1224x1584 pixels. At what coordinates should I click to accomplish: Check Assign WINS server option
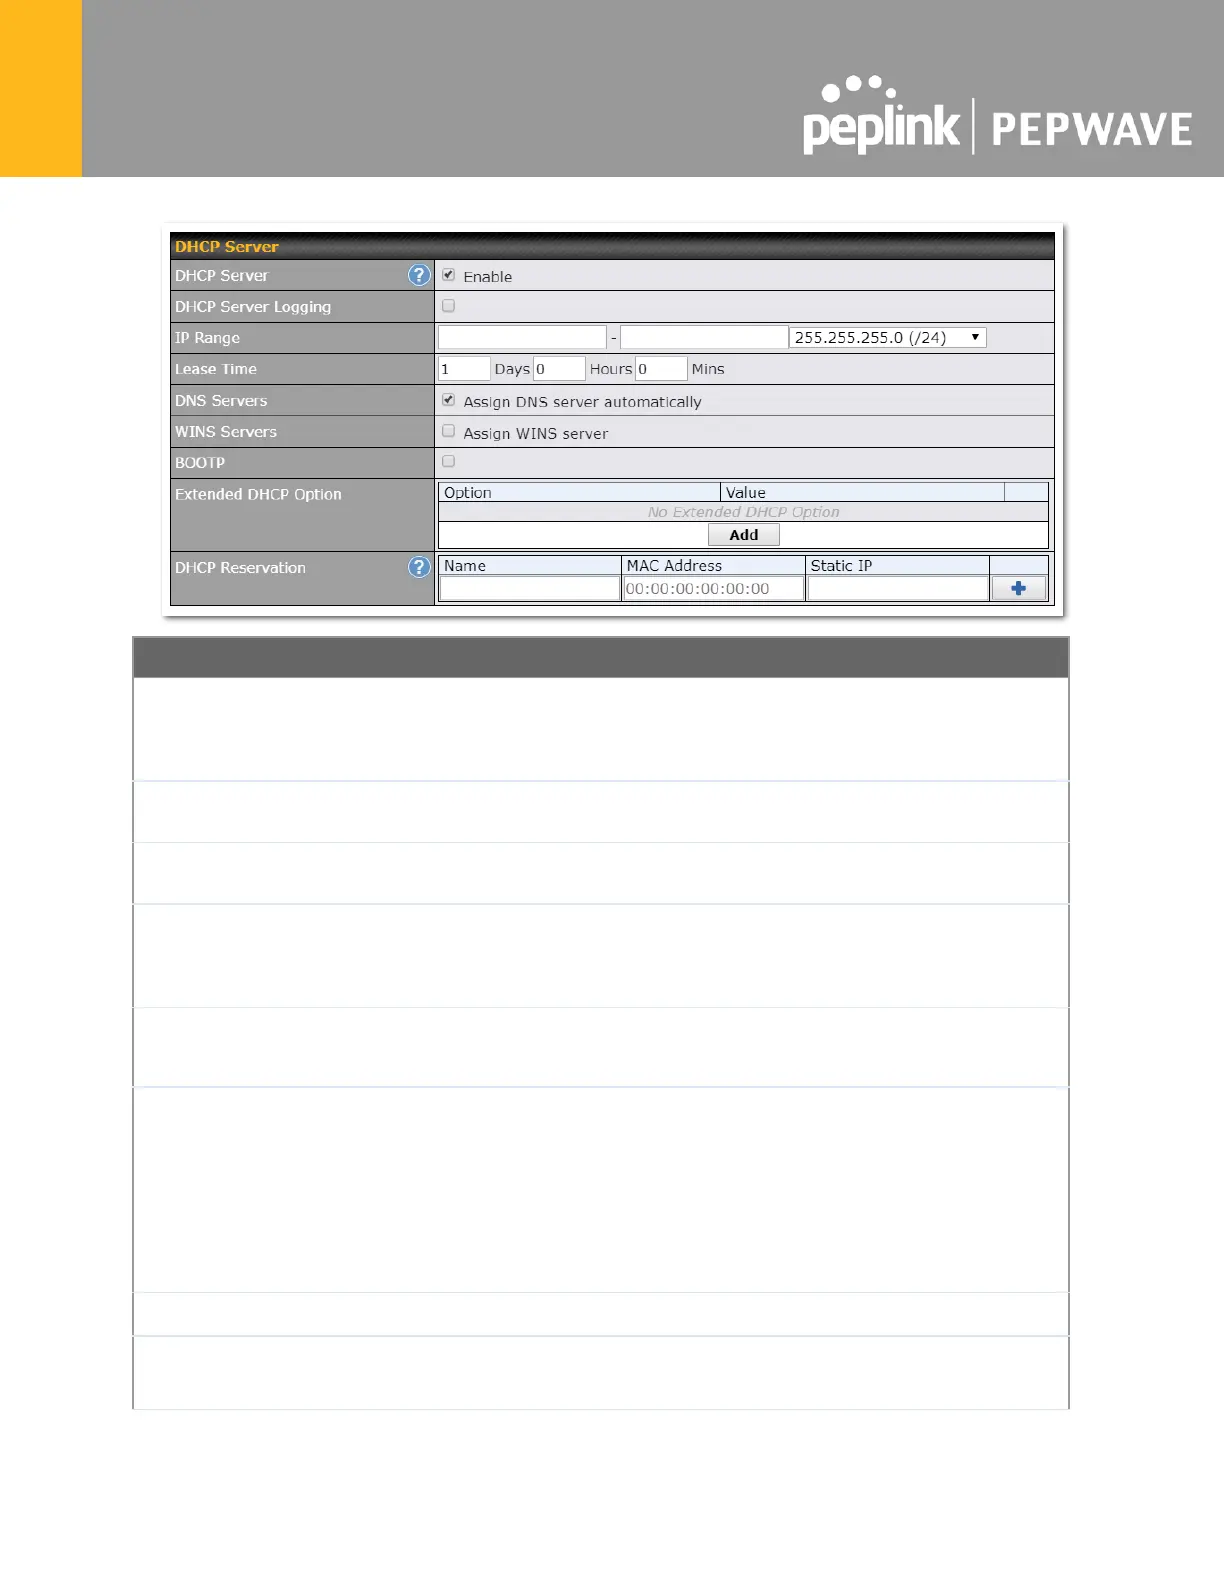[x=449, y=431]
